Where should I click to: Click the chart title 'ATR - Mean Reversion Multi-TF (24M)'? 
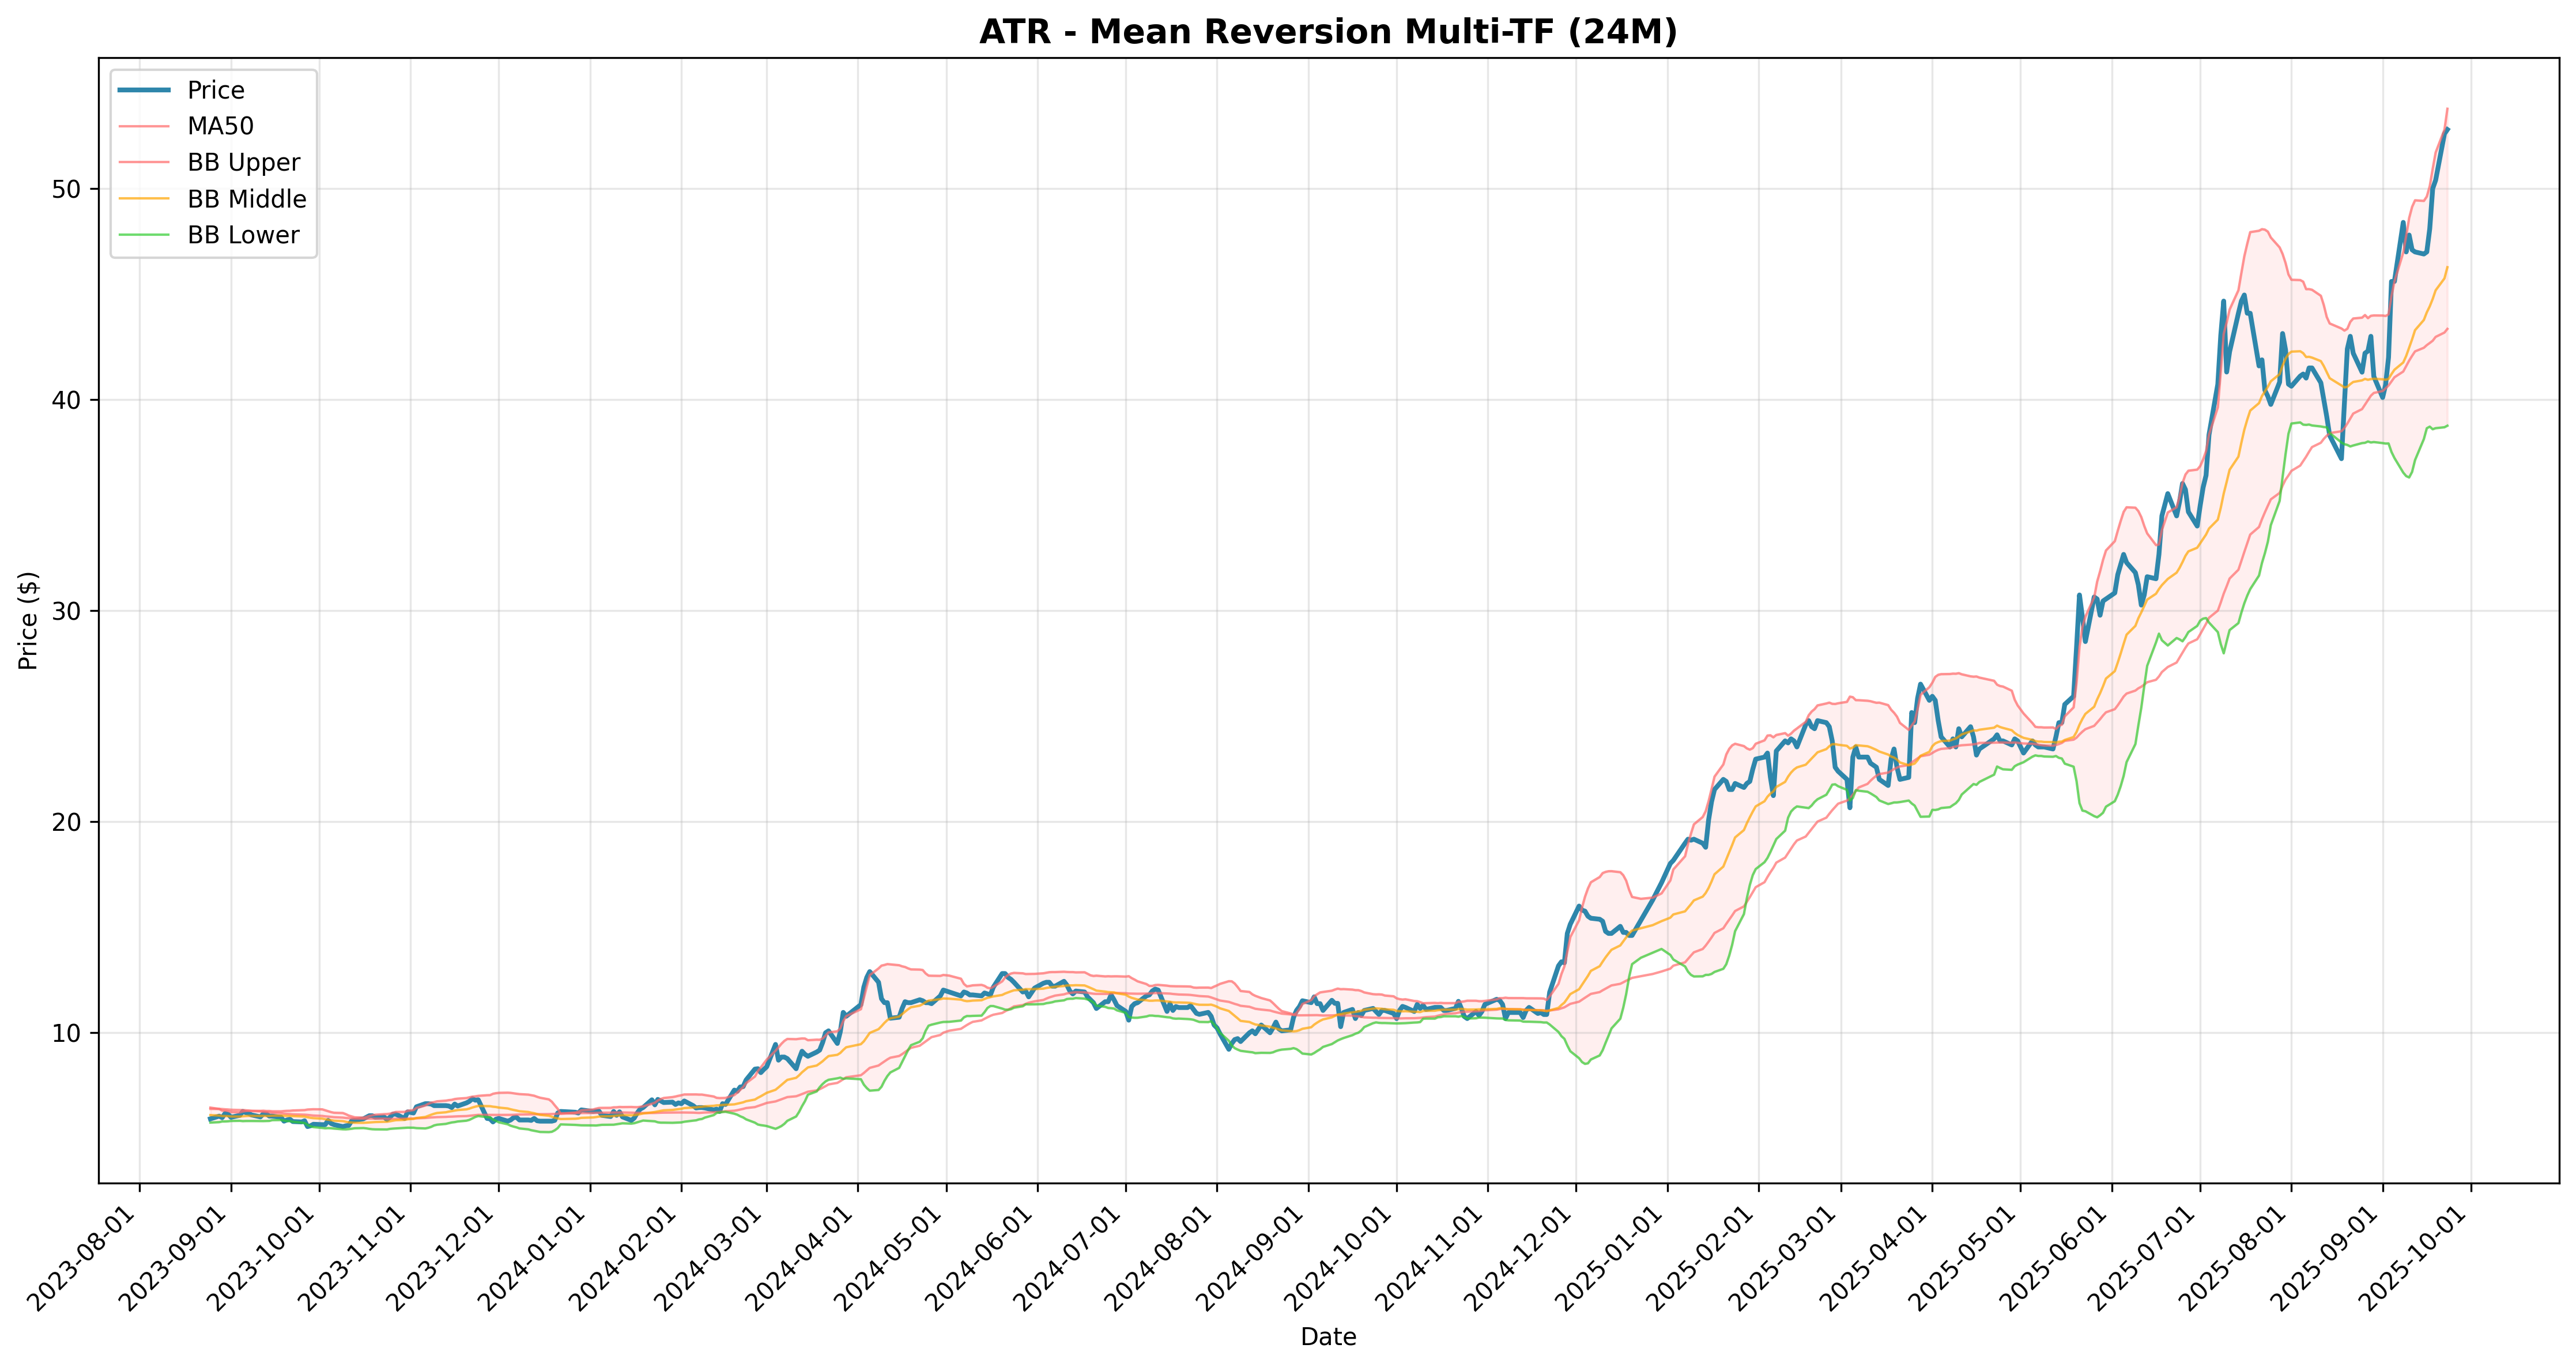(1328, 32)
